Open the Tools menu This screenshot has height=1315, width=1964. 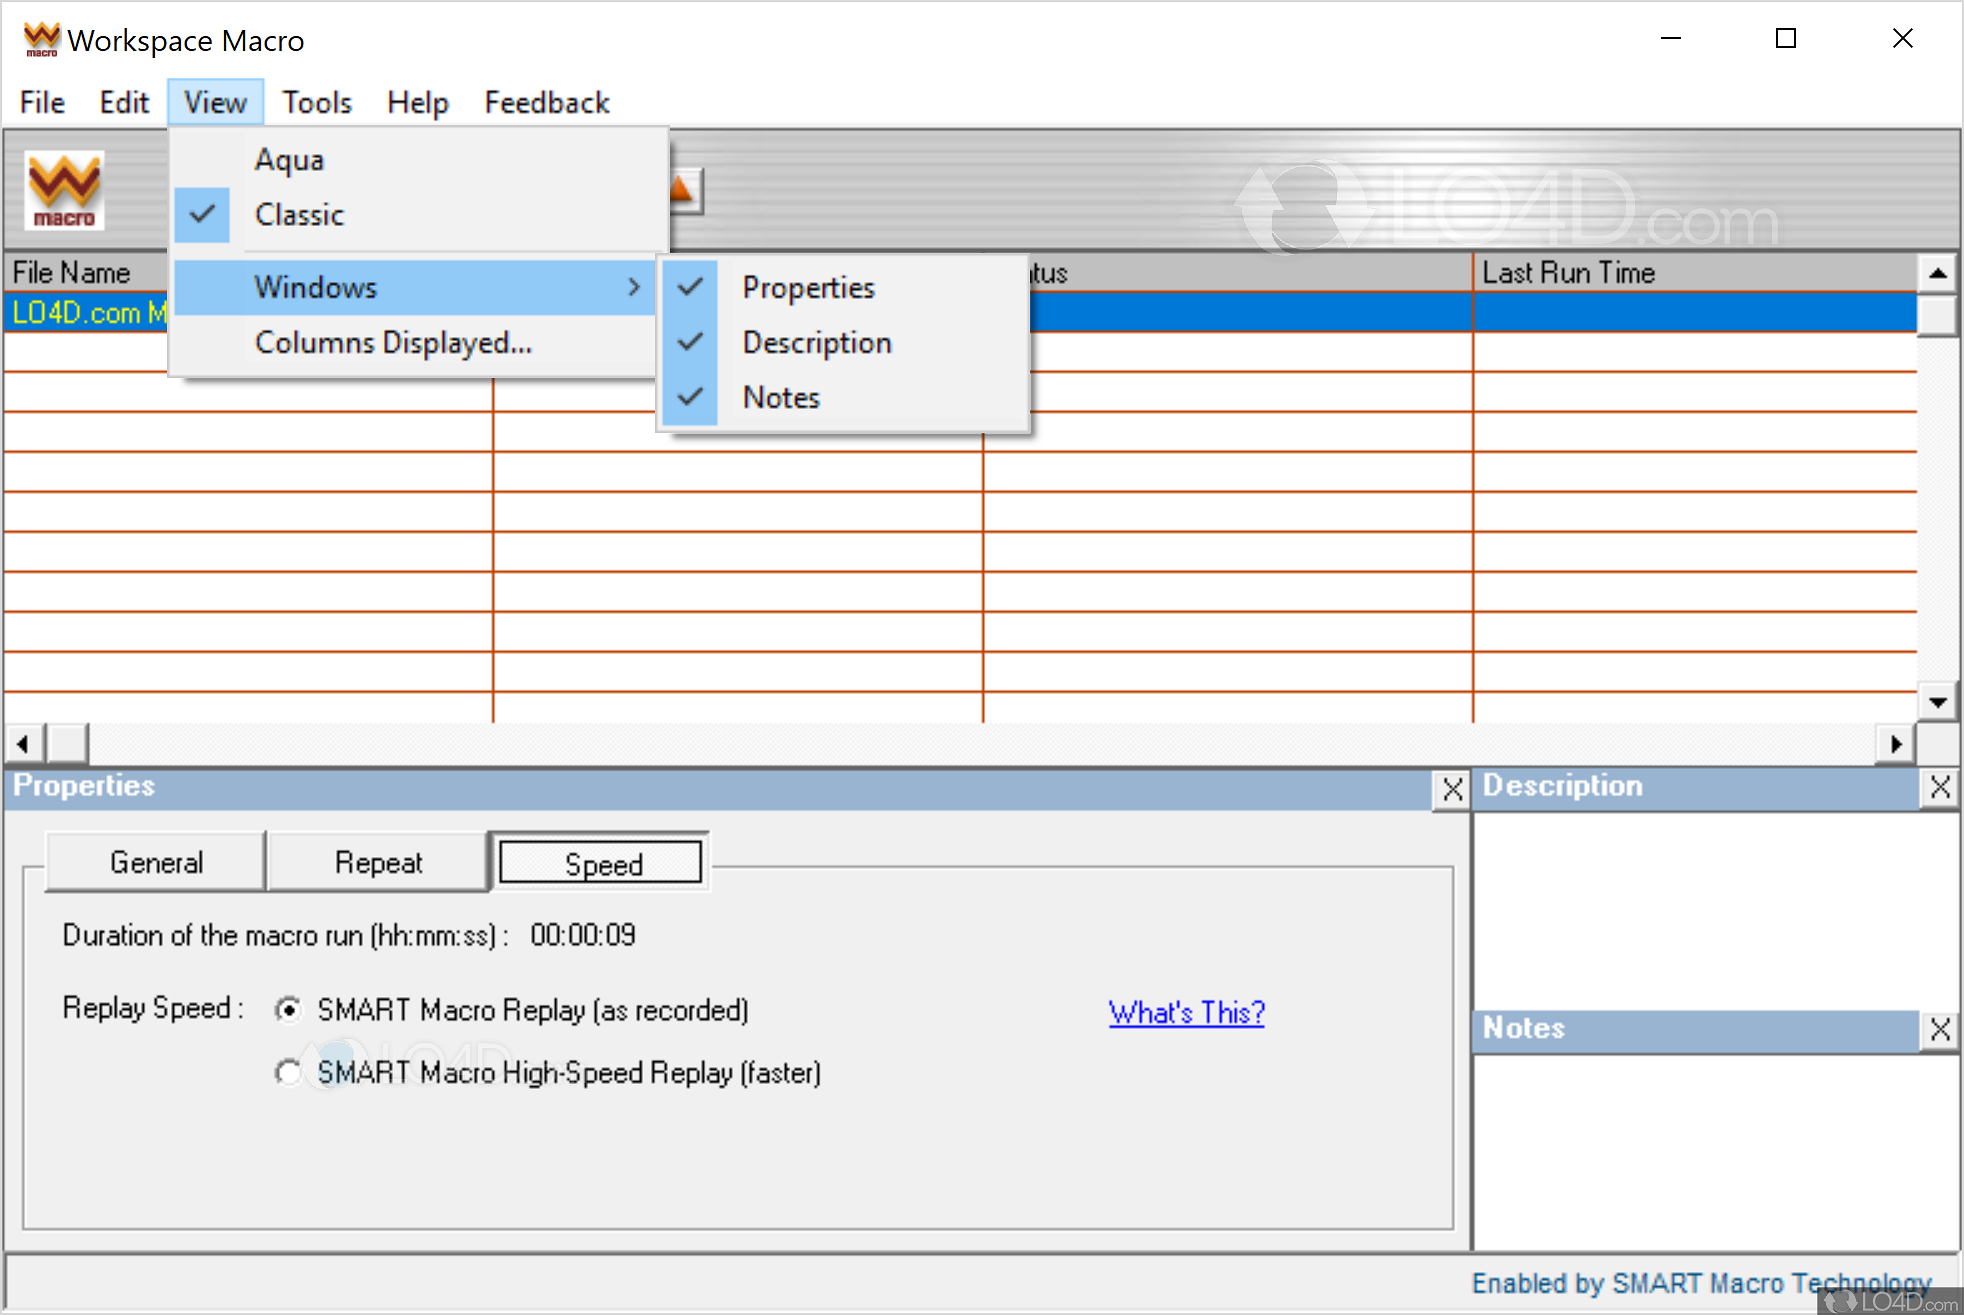316,101
